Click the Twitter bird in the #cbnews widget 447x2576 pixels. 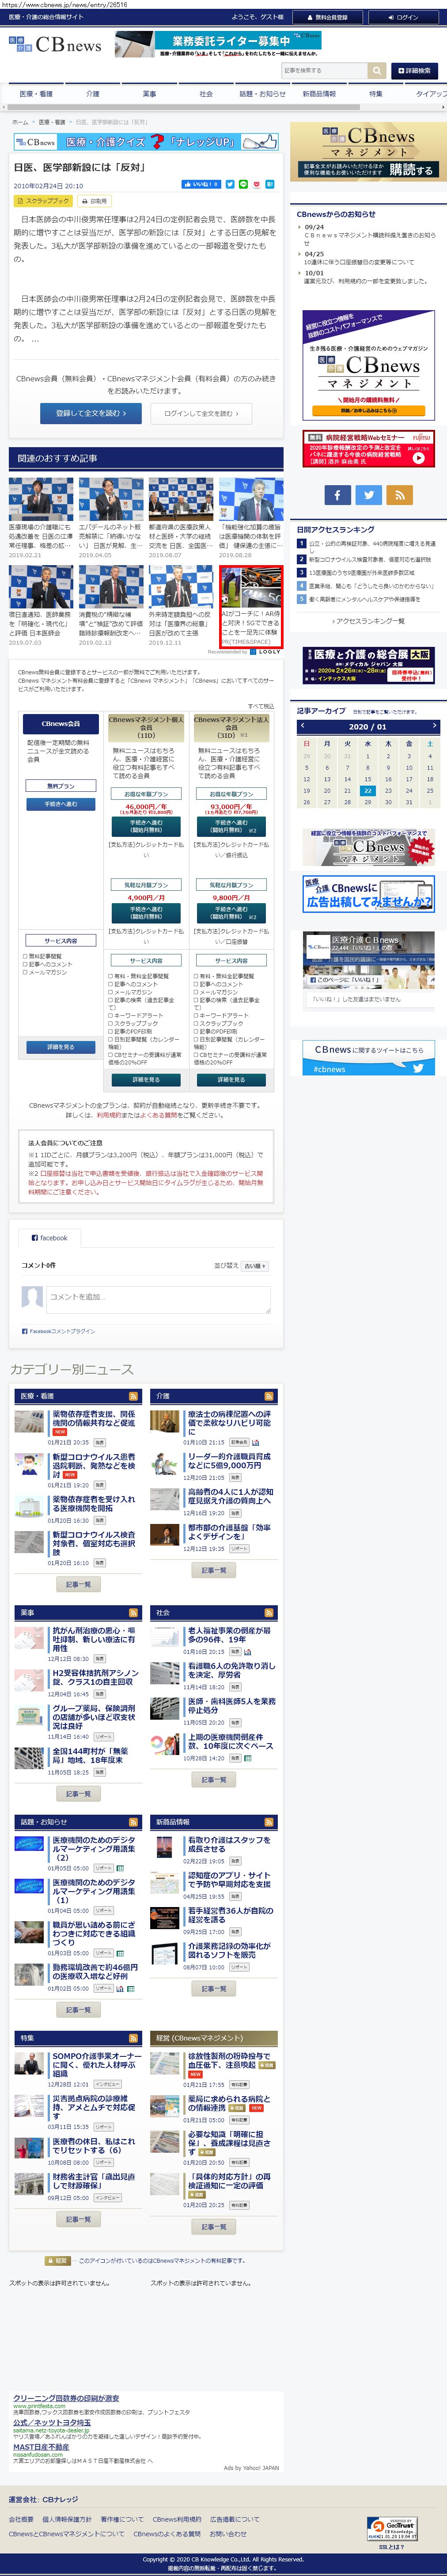[417, 1068]
